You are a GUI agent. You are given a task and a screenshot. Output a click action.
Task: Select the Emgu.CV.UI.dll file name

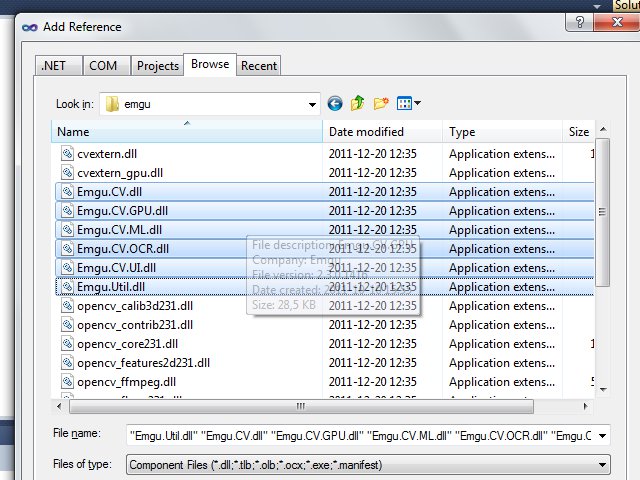pos(116,268)
